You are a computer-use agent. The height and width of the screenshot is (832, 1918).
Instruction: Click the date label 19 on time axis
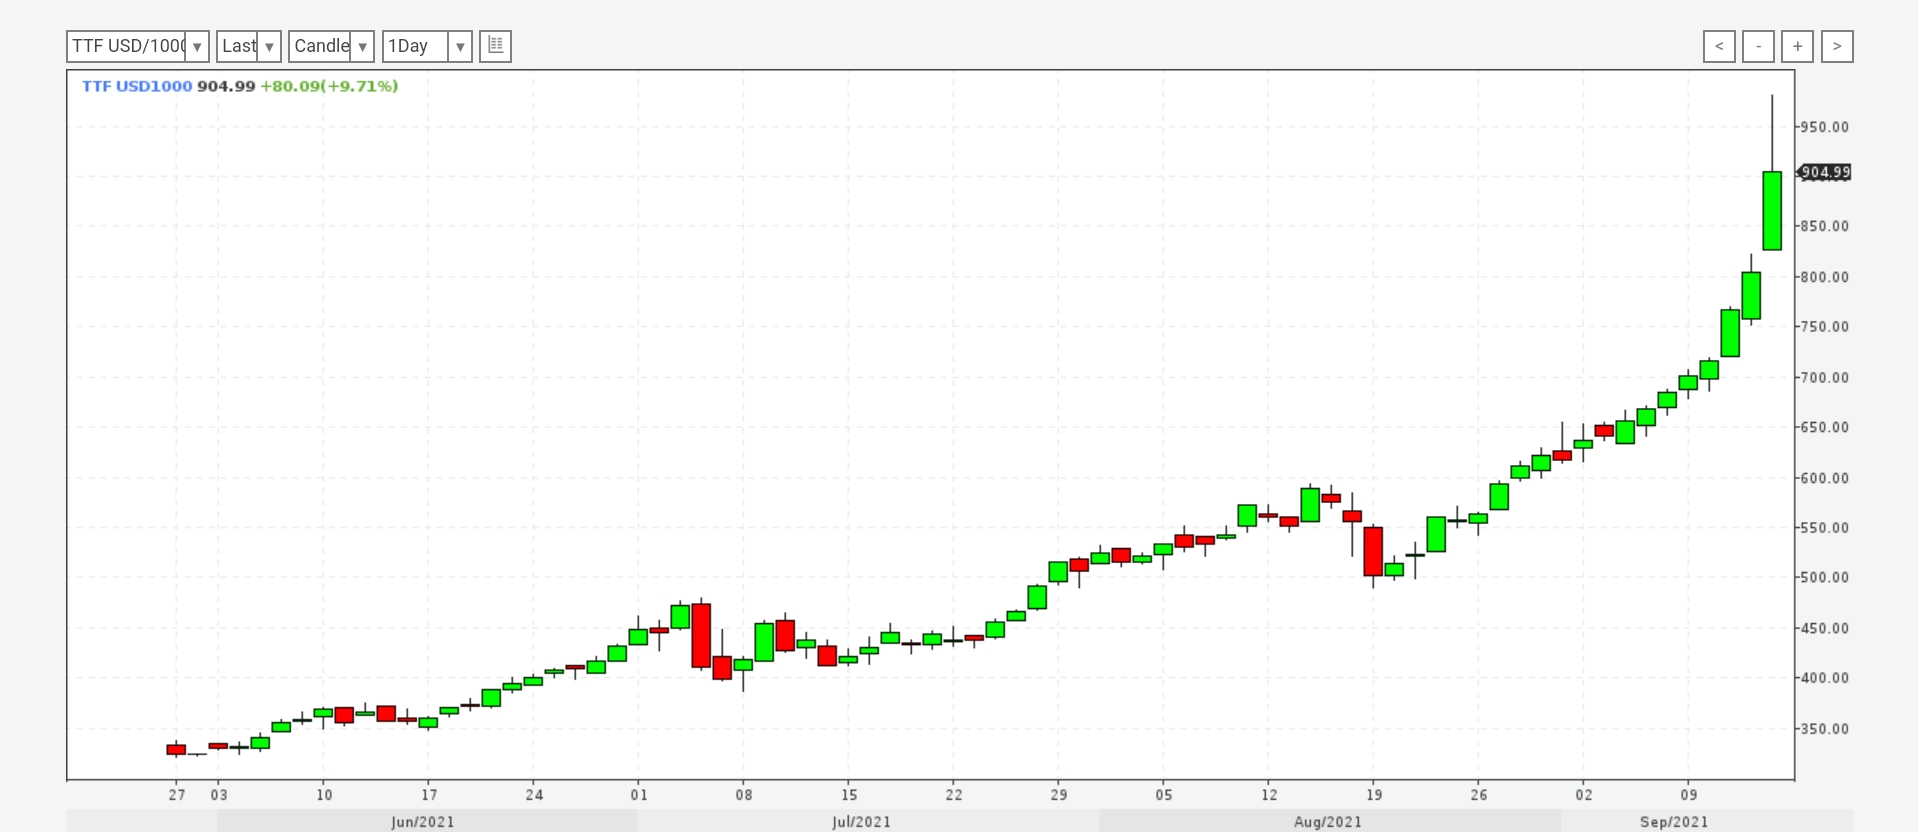(x=1374, y=795)
